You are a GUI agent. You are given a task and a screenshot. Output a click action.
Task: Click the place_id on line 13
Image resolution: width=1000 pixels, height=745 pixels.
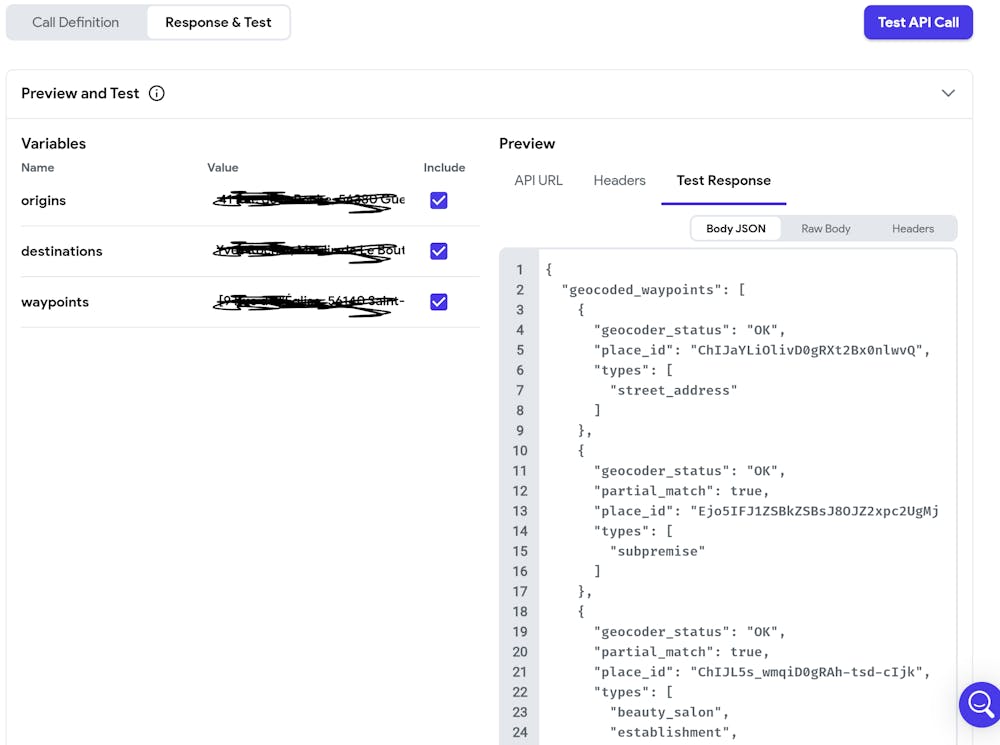pos(765,511)
